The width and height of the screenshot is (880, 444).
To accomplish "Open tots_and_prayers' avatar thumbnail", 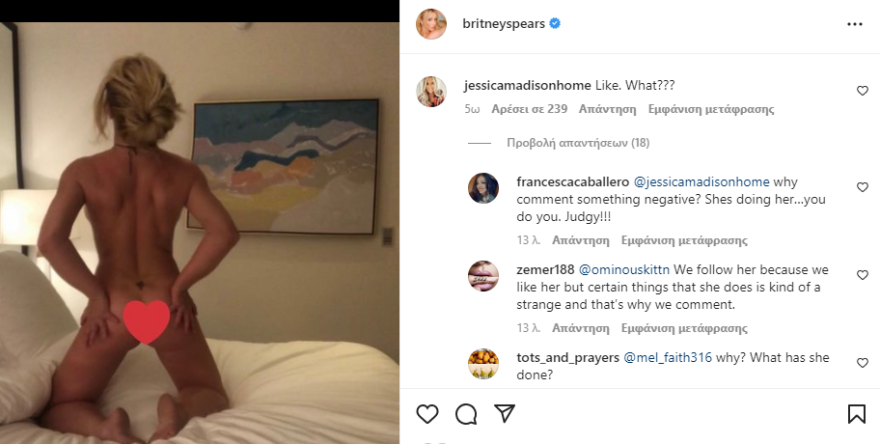I will (x=483, y=363).
